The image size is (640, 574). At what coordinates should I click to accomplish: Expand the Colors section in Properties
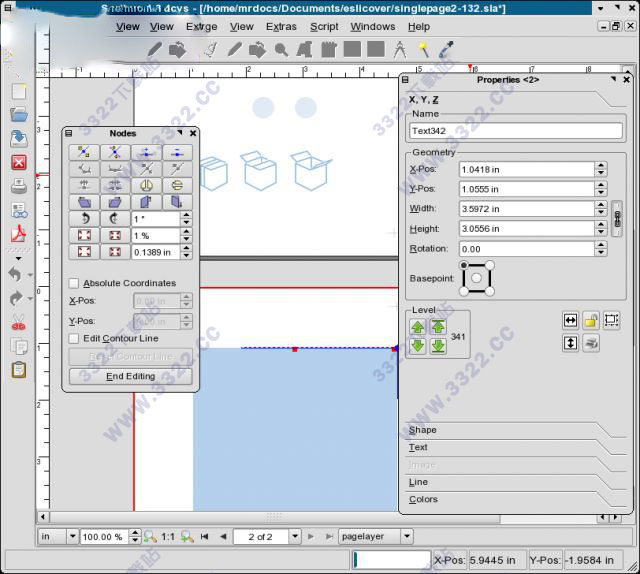tap(424, 499)
